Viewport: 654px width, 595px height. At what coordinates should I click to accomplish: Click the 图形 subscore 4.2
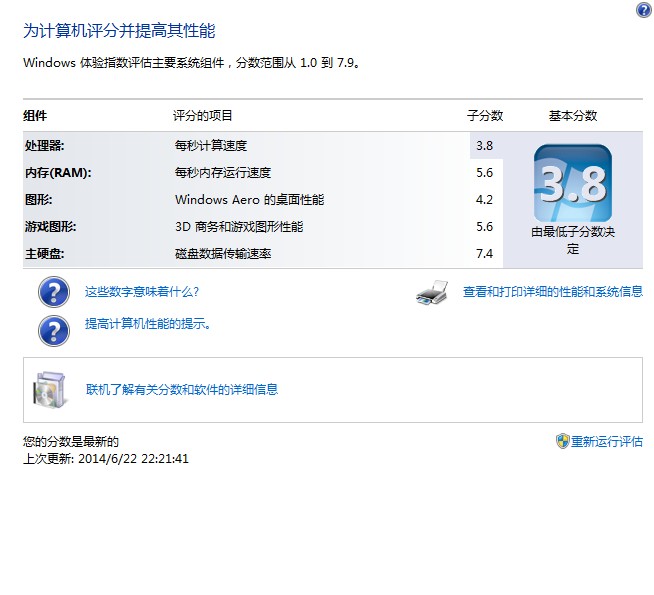point(484,200)
